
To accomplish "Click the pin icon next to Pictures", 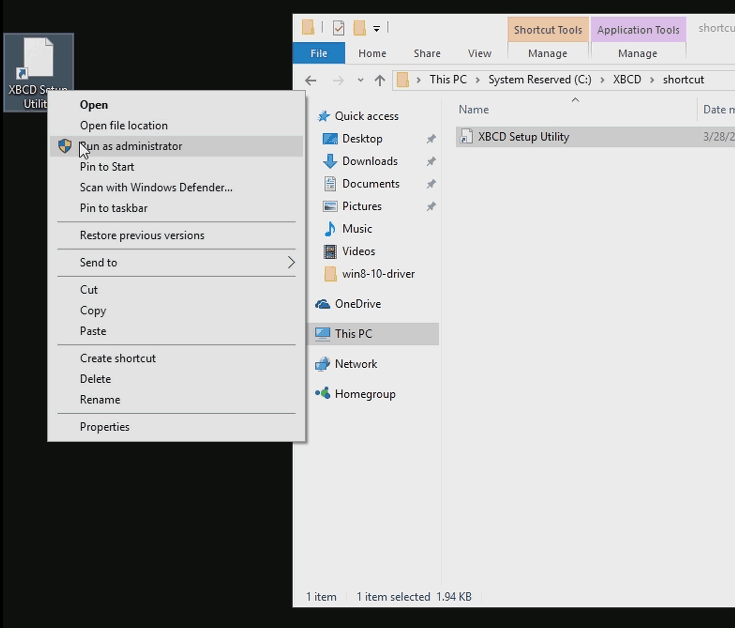I will pyautogui.click(x=431, y=206).
